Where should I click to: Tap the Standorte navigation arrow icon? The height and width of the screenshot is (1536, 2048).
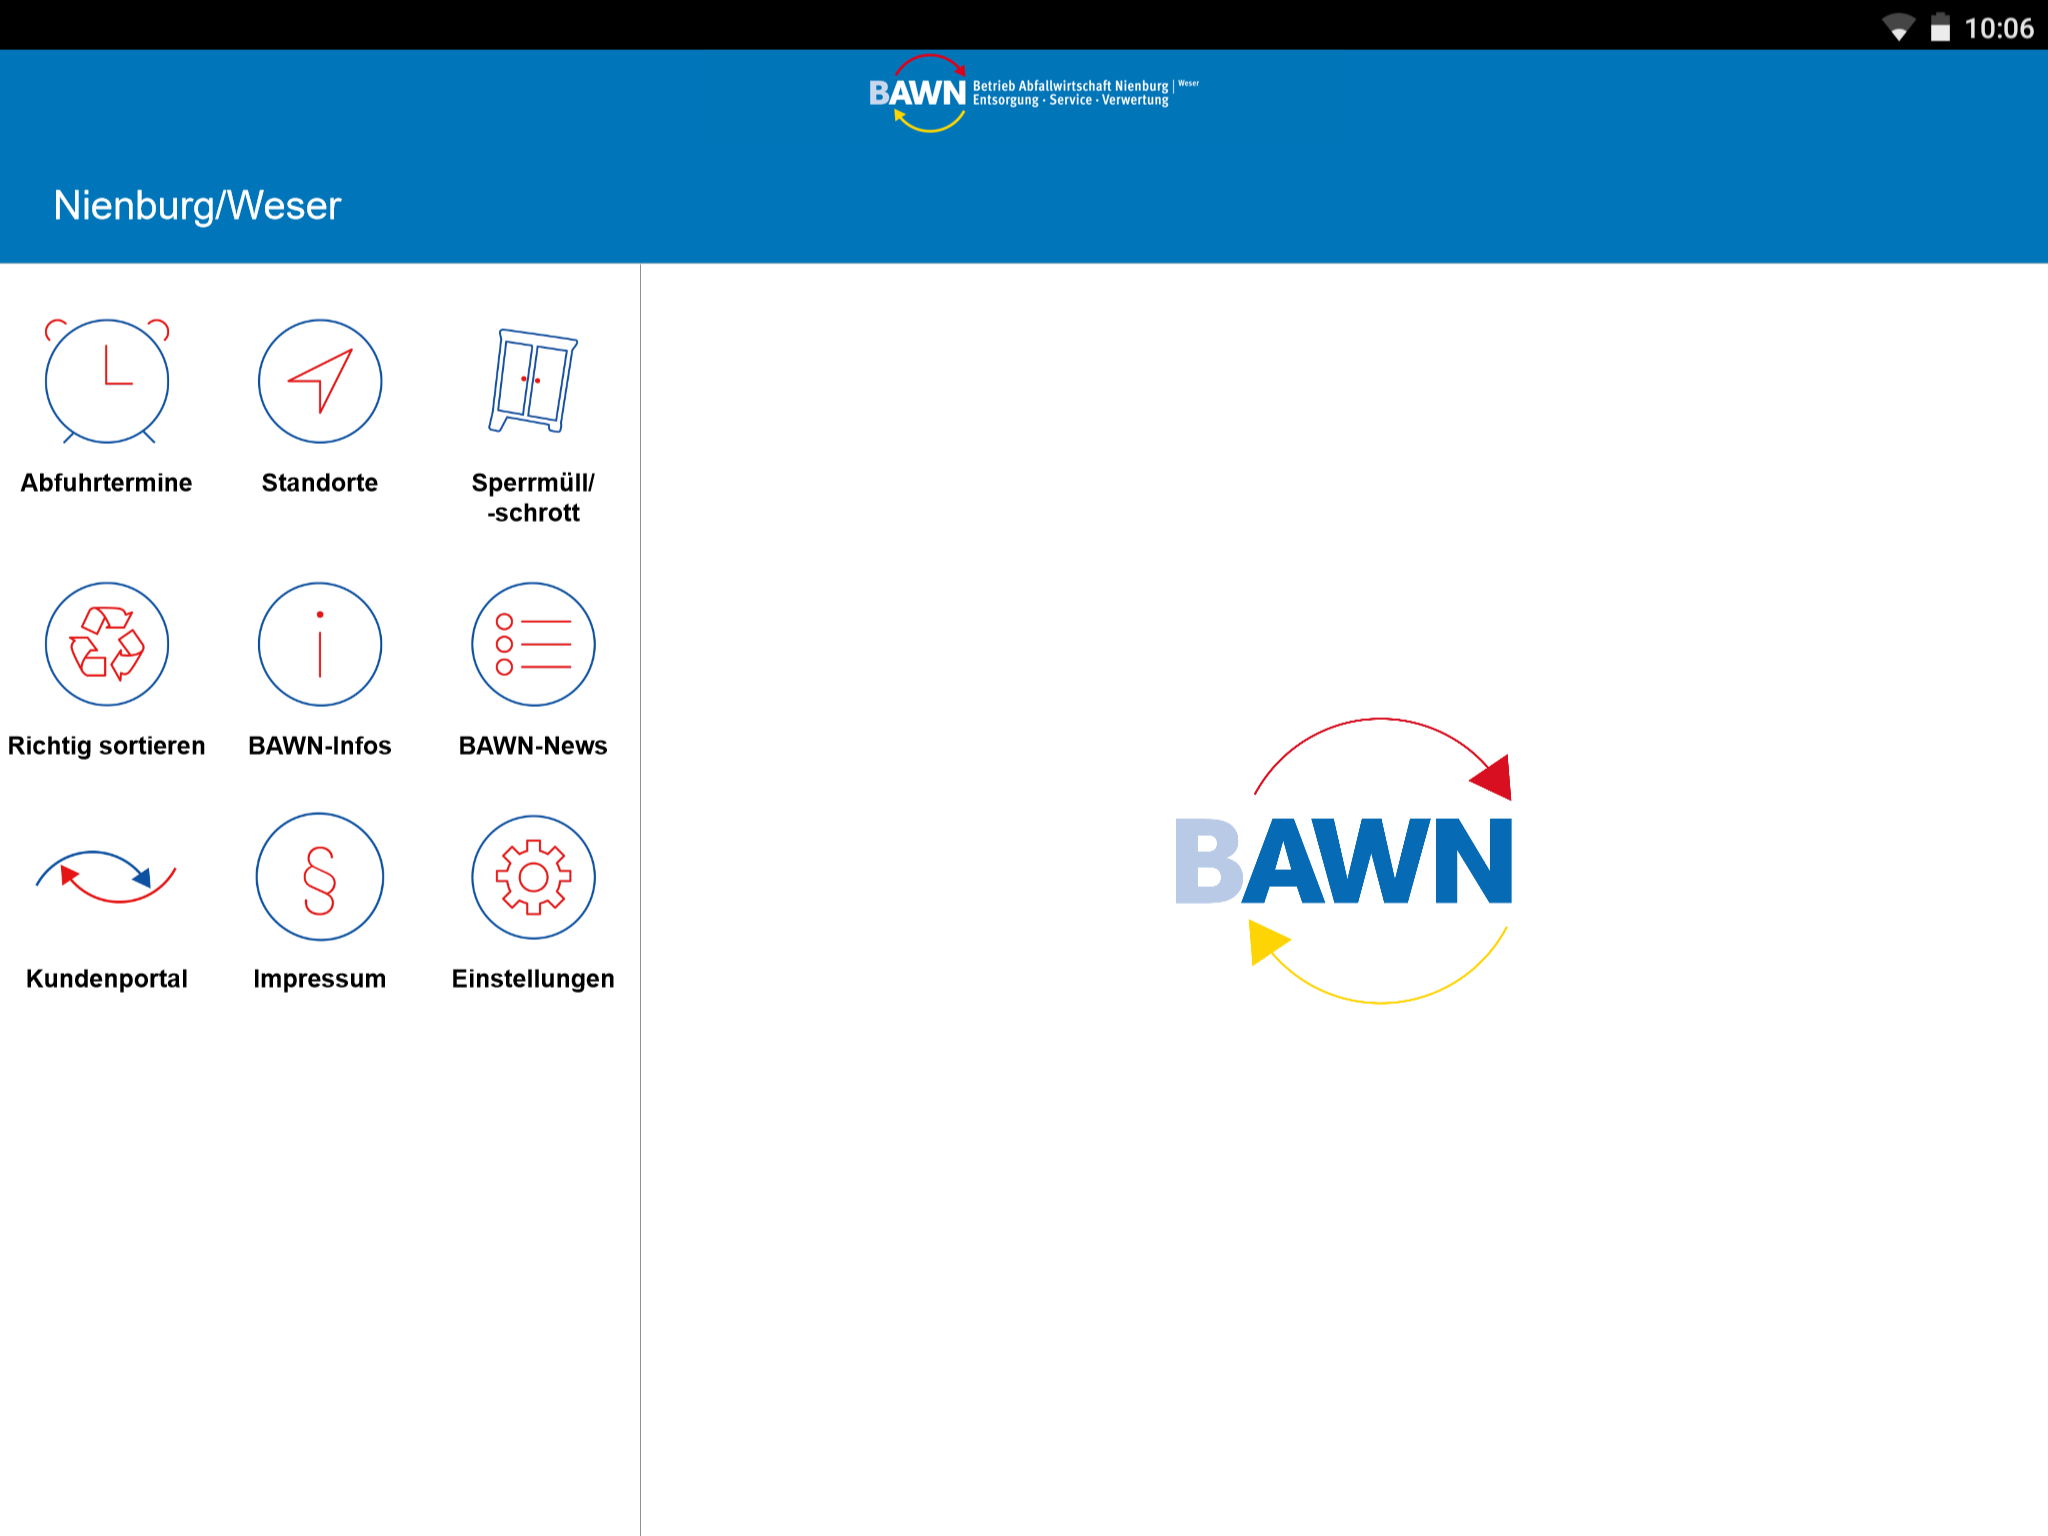point(320,381)
